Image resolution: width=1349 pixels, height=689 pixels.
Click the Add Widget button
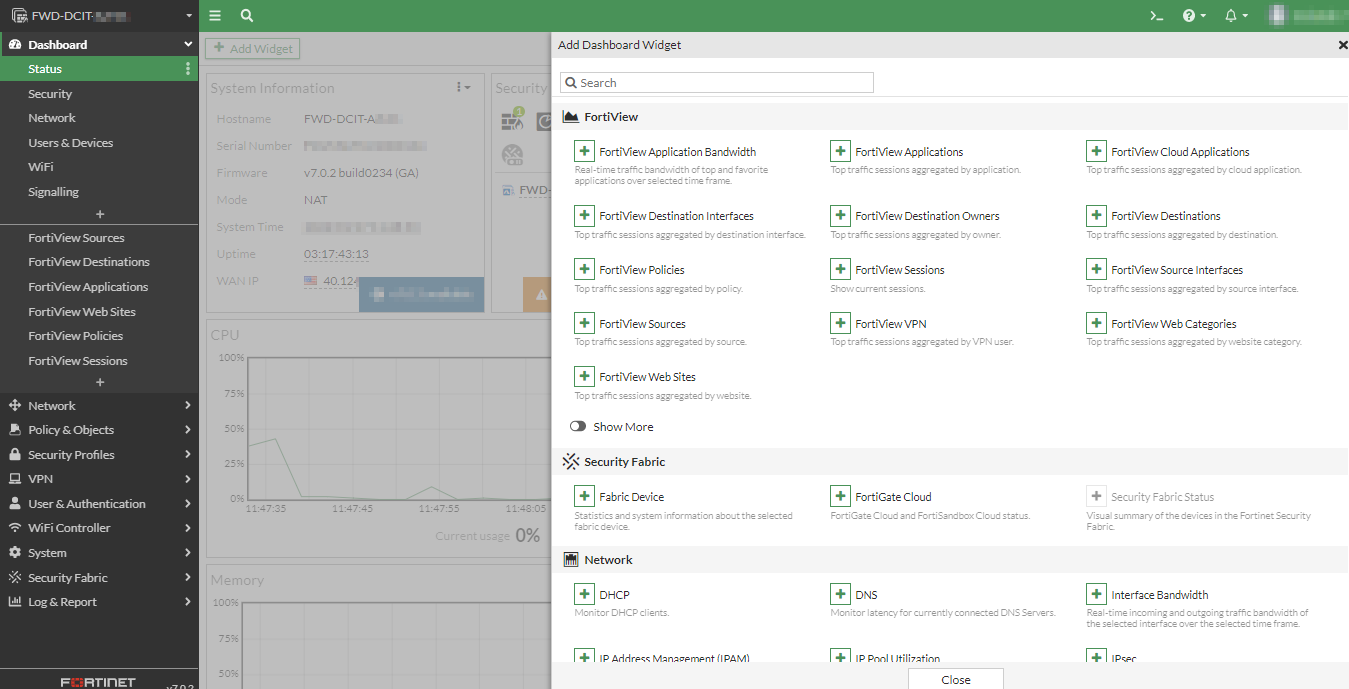click(252, 48)
